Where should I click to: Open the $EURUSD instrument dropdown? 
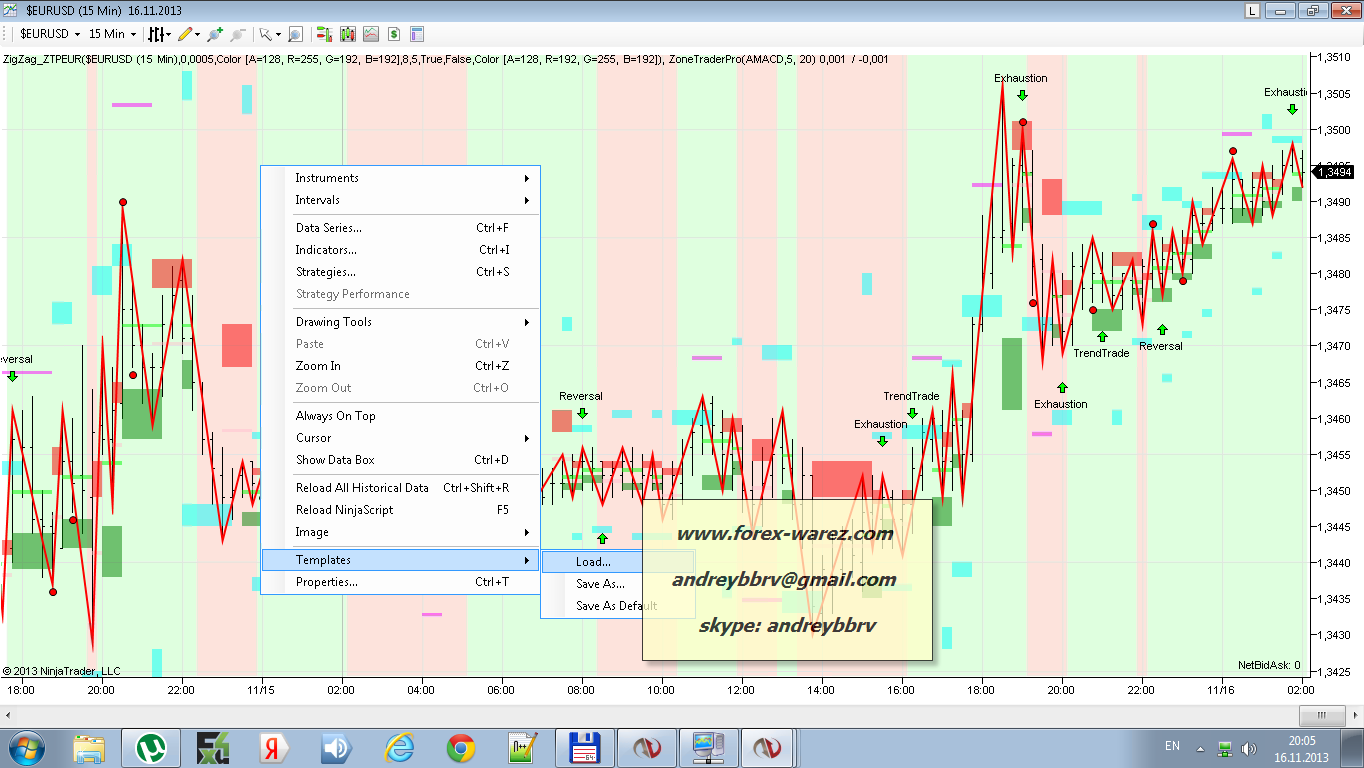(50, 34)
